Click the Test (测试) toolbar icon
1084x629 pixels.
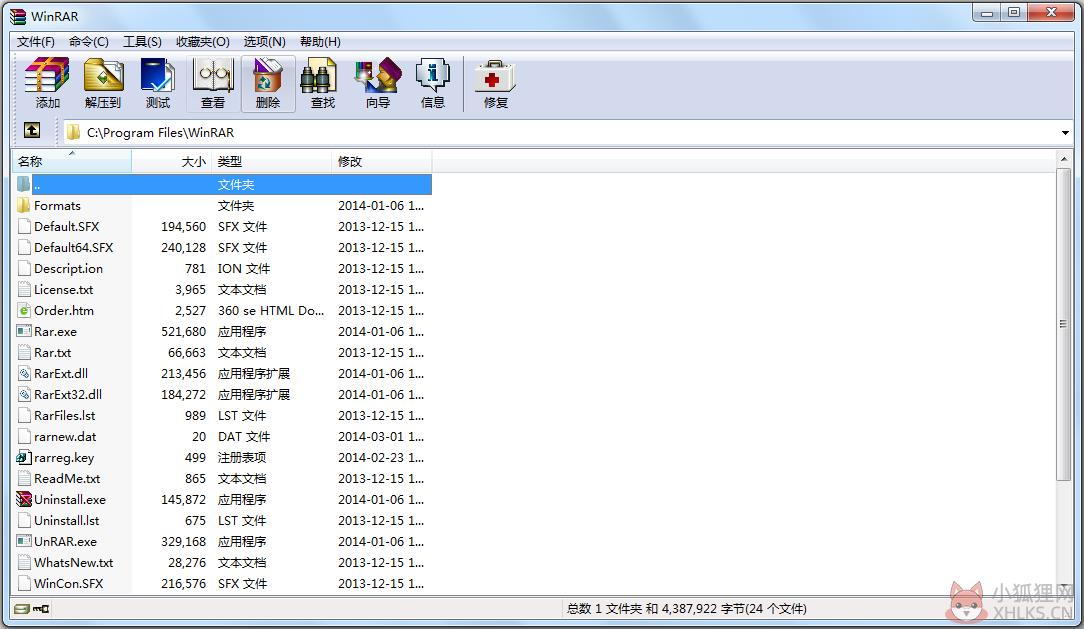(158, 75)
